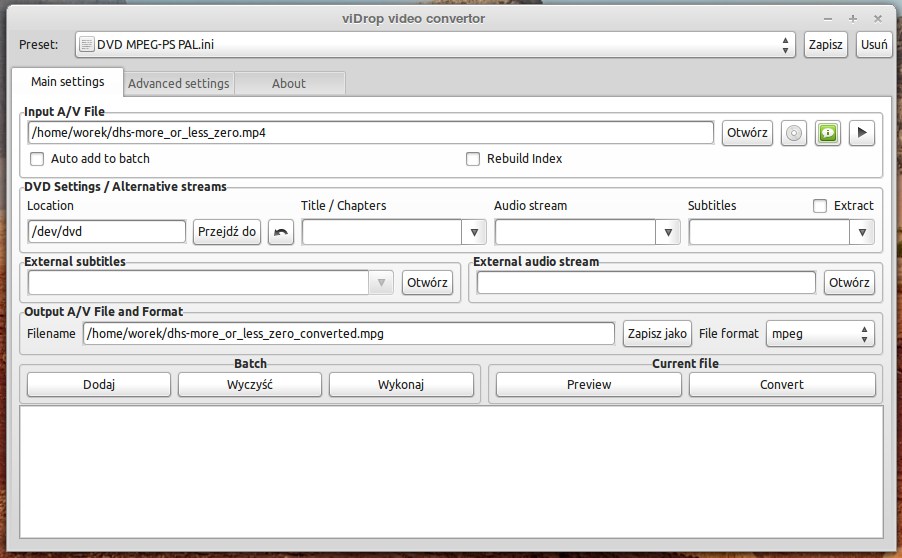Screen dimensions: 902x558
Task: Close the viDrop window
Action: point(878,19)
